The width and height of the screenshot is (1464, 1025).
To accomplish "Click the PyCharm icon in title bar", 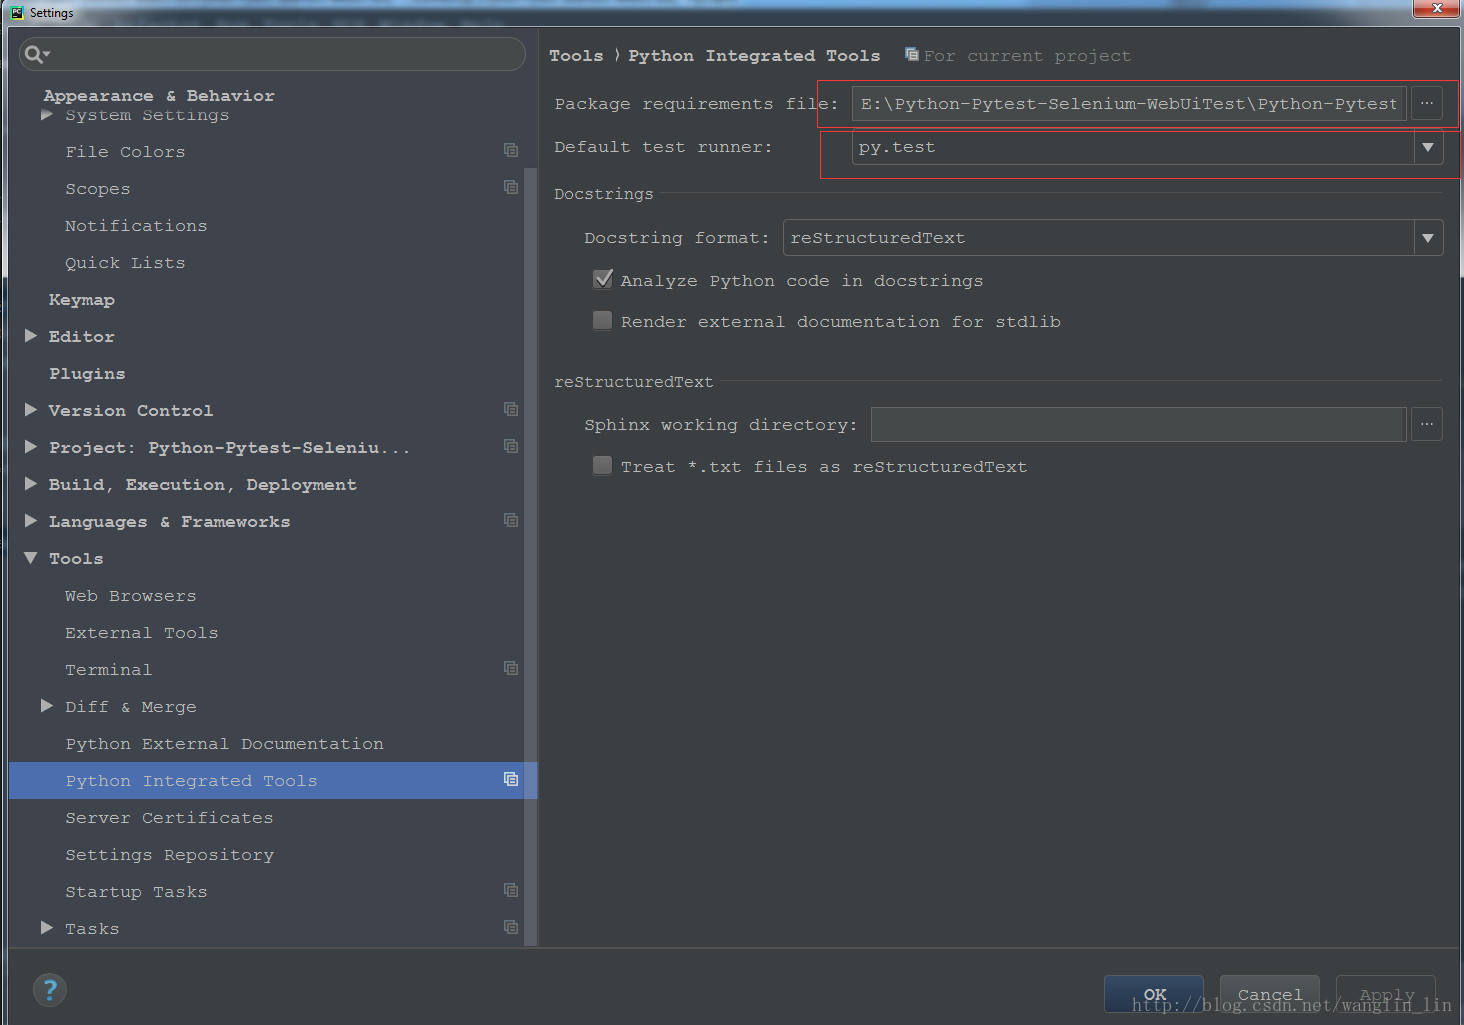I will (17, 13).
